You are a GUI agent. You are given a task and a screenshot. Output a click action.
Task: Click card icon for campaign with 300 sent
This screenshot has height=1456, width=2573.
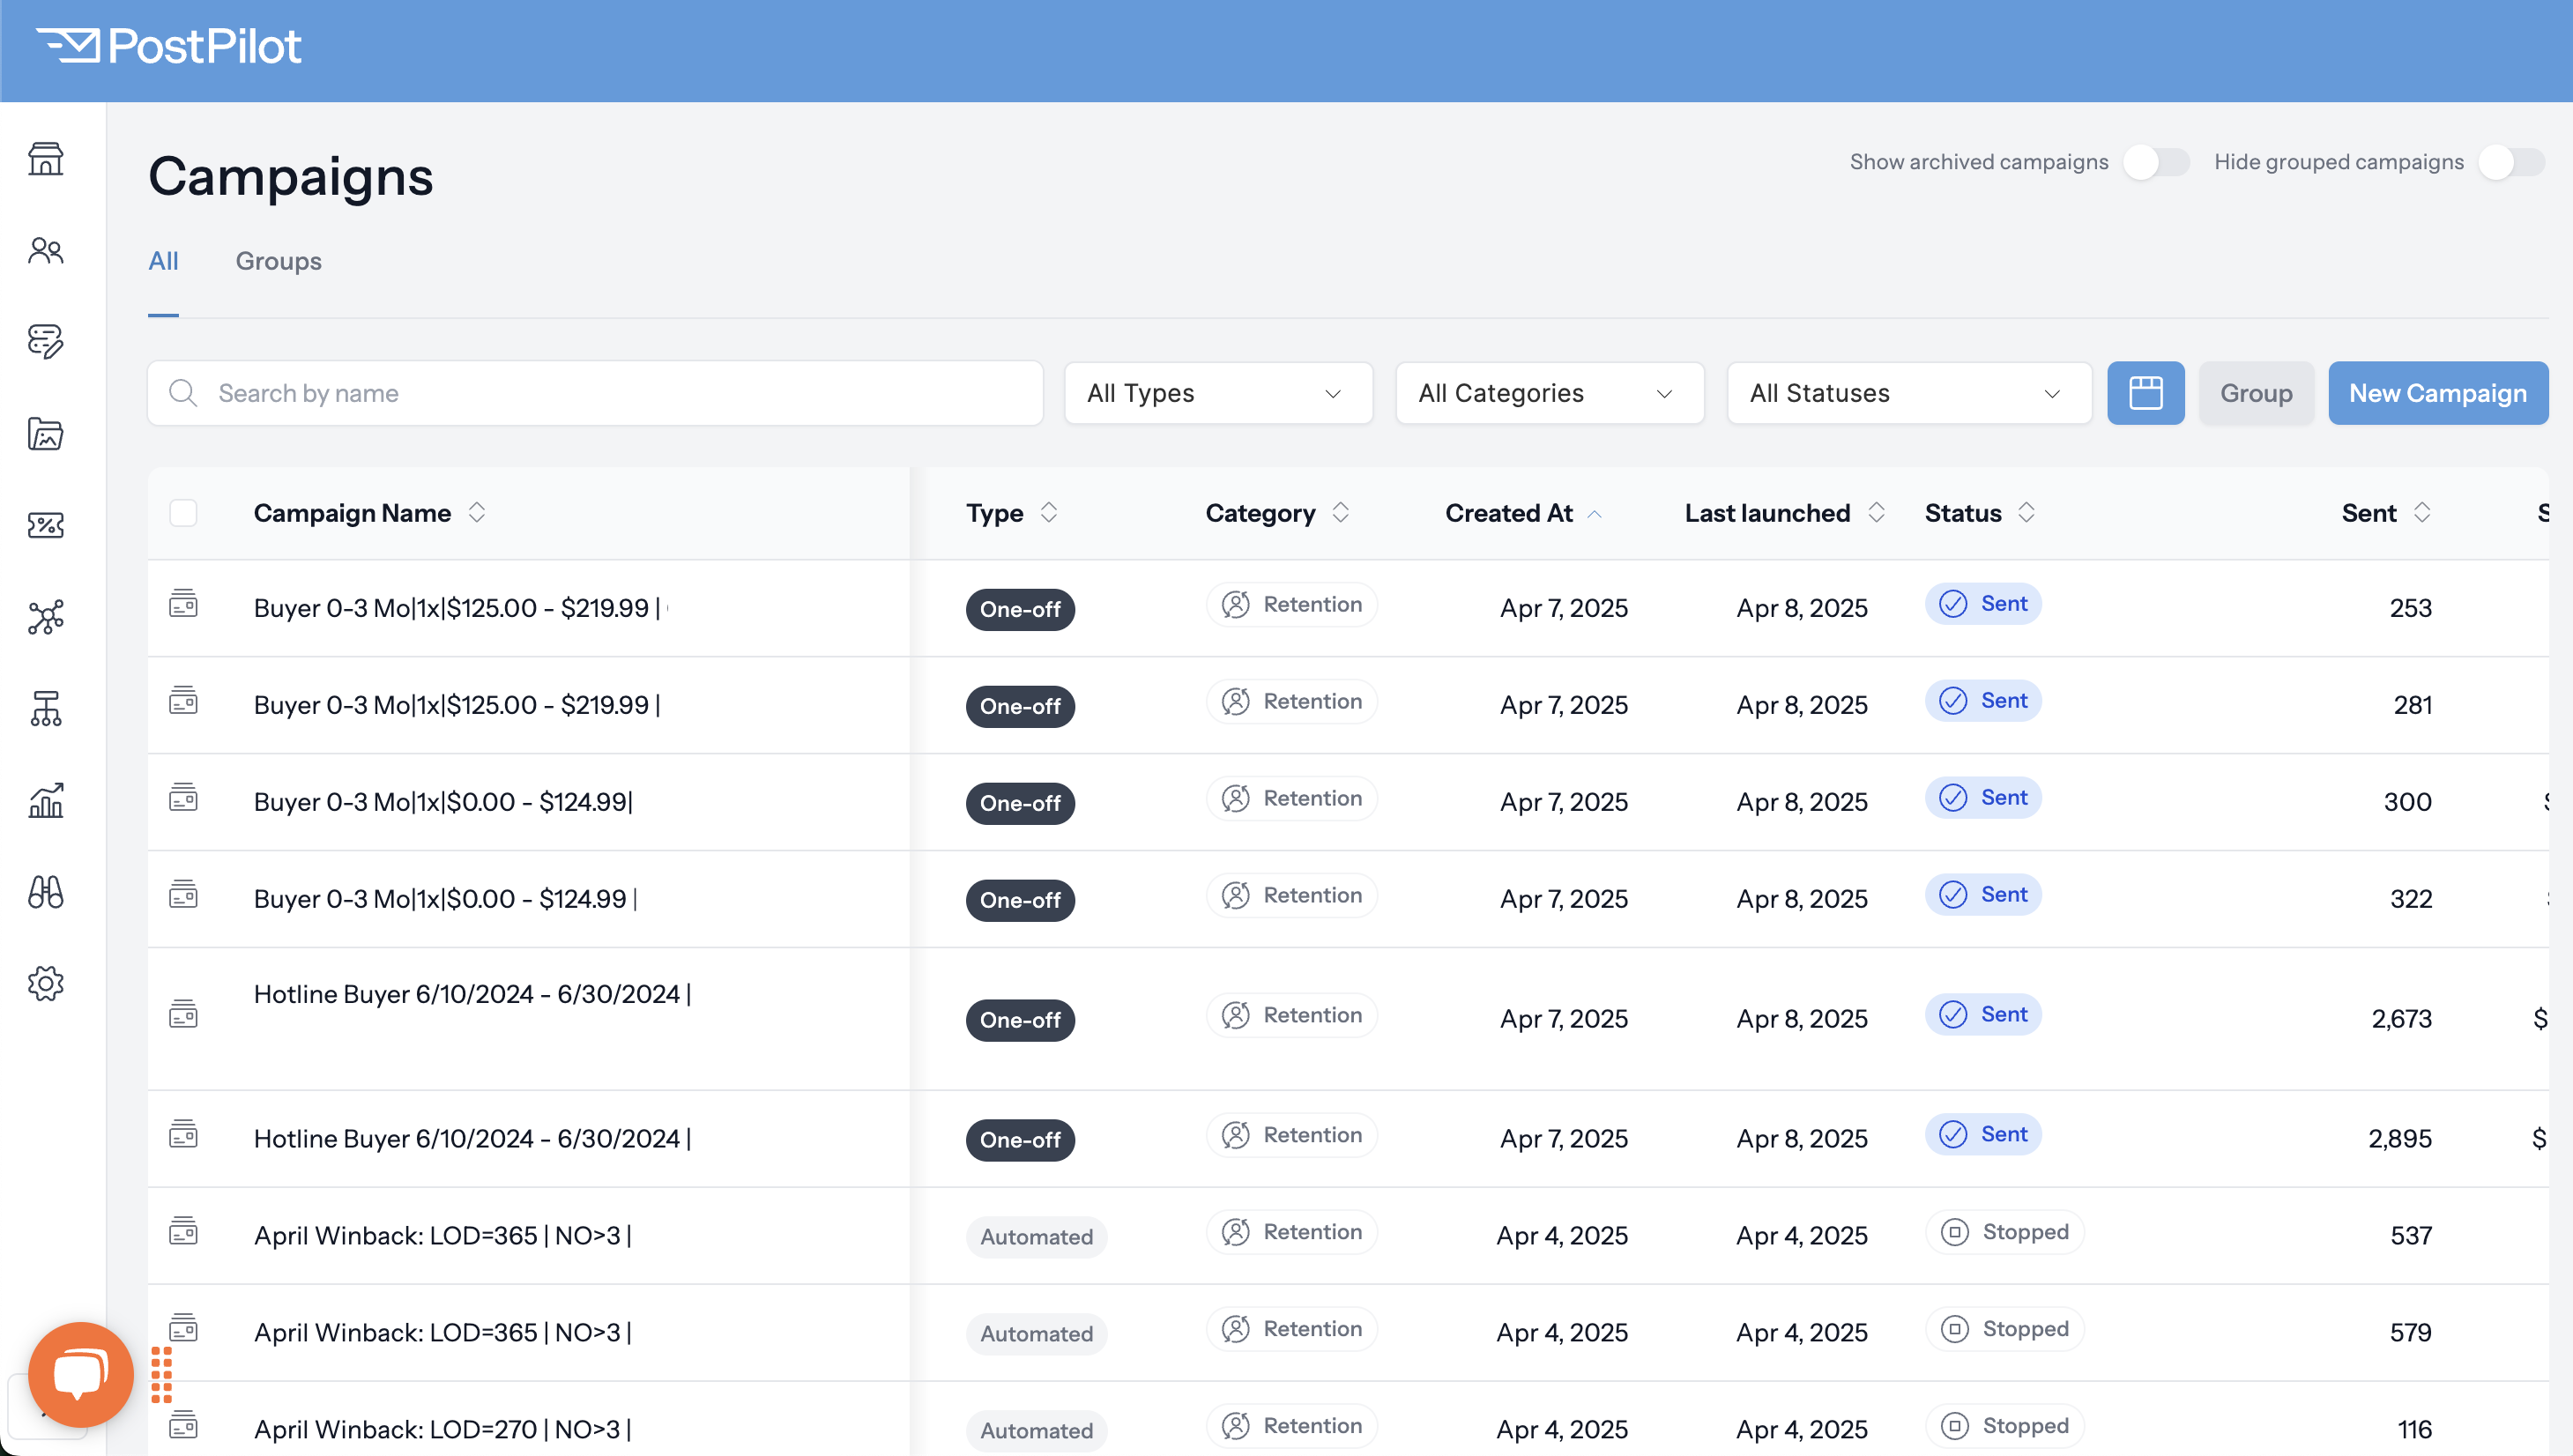coord(183,797)
